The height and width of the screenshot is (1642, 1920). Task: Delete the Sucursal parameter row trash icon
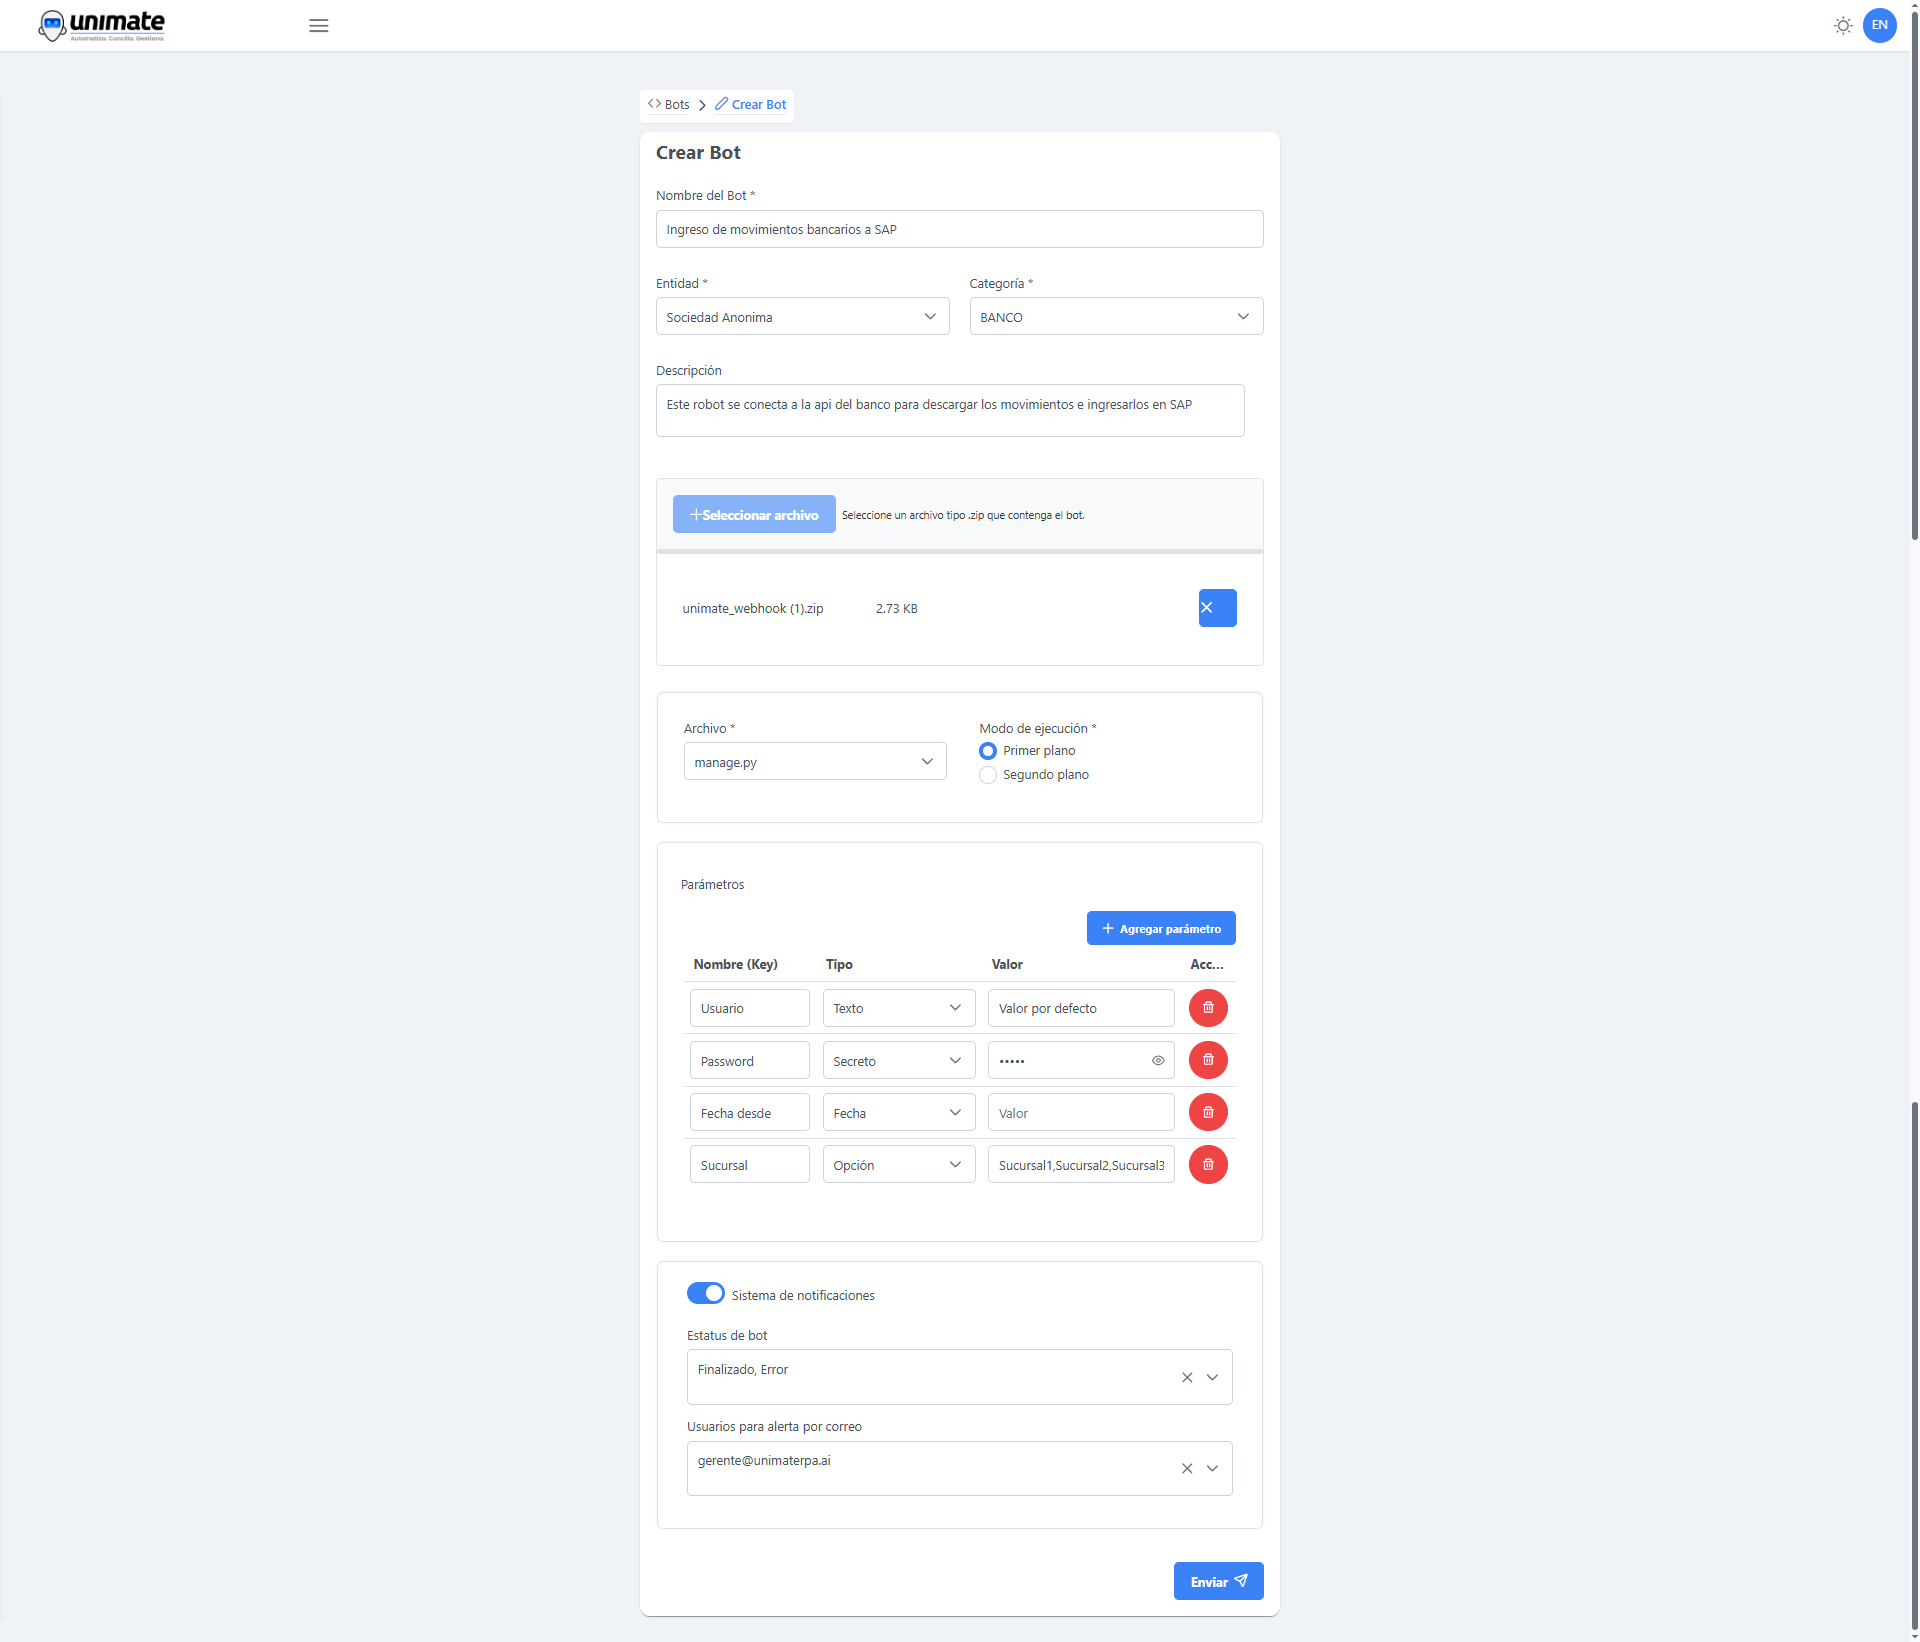[1207, 1164]
